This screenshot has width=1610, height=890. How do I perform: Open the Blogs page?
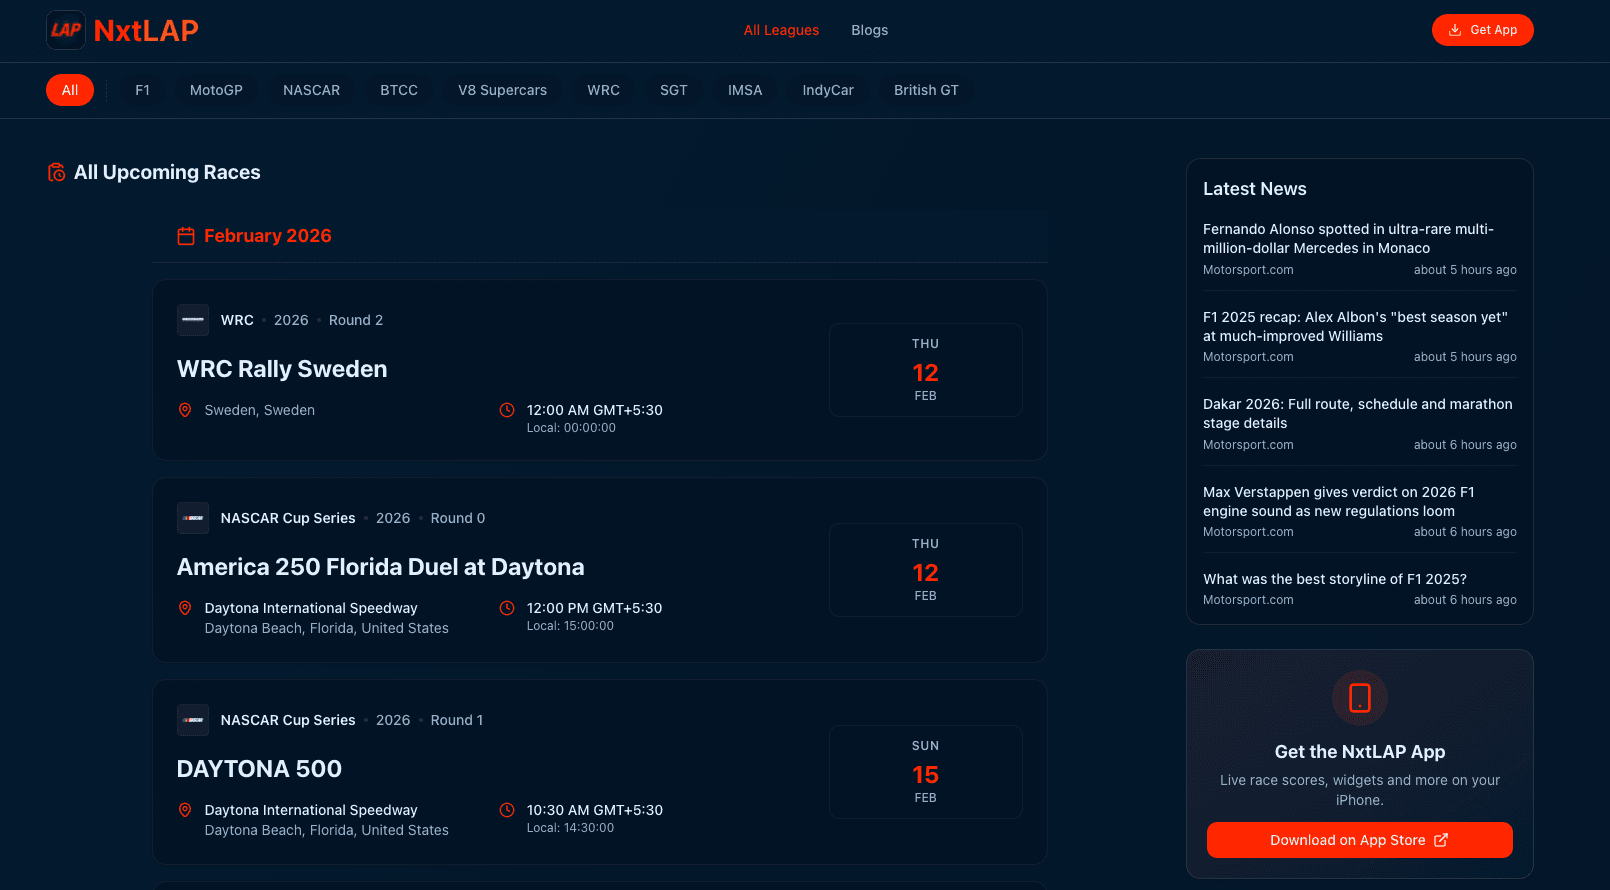pyautogui.click(x=869, y=30)
